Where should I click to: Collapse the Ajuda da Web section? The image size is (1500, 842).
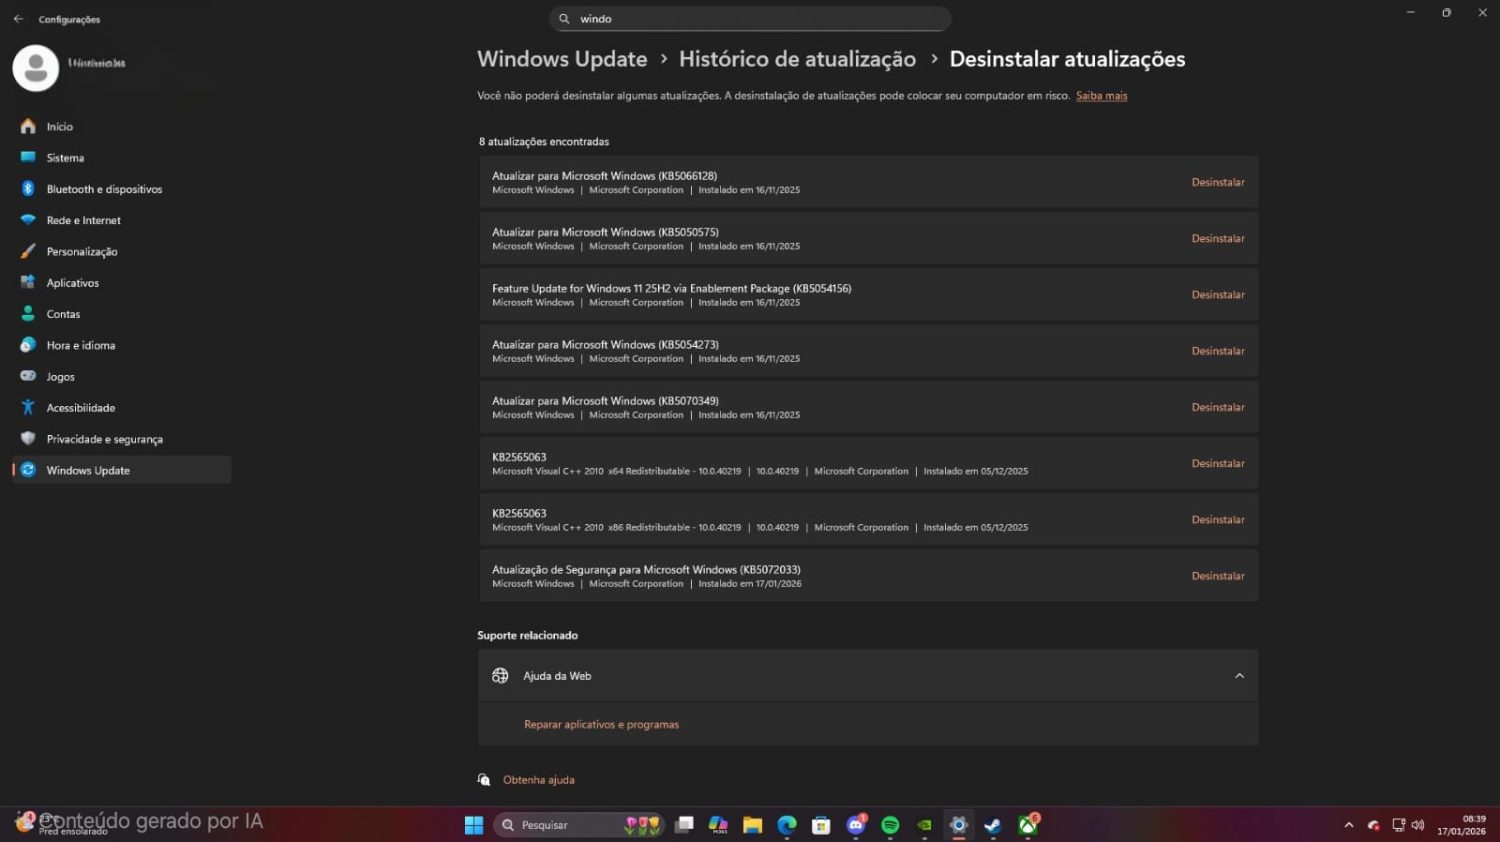[1239, 675]
